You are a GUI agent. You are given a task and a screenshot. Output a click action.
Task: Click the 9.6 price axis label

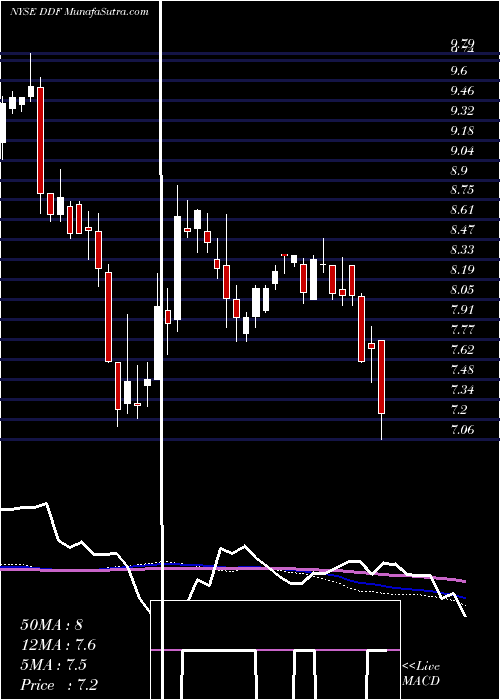459,71
